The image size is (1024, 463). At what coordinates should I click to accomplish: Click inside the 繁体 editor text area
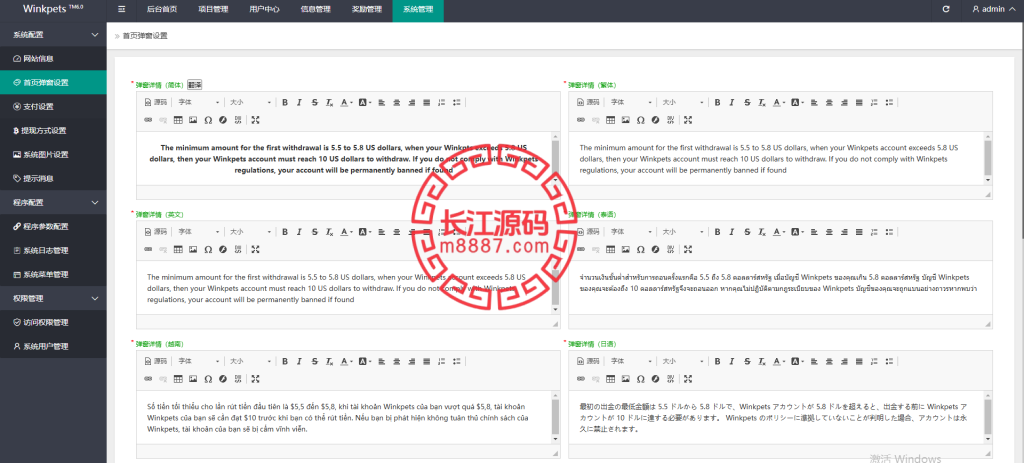pyautogui.click(x=776, y=159)
